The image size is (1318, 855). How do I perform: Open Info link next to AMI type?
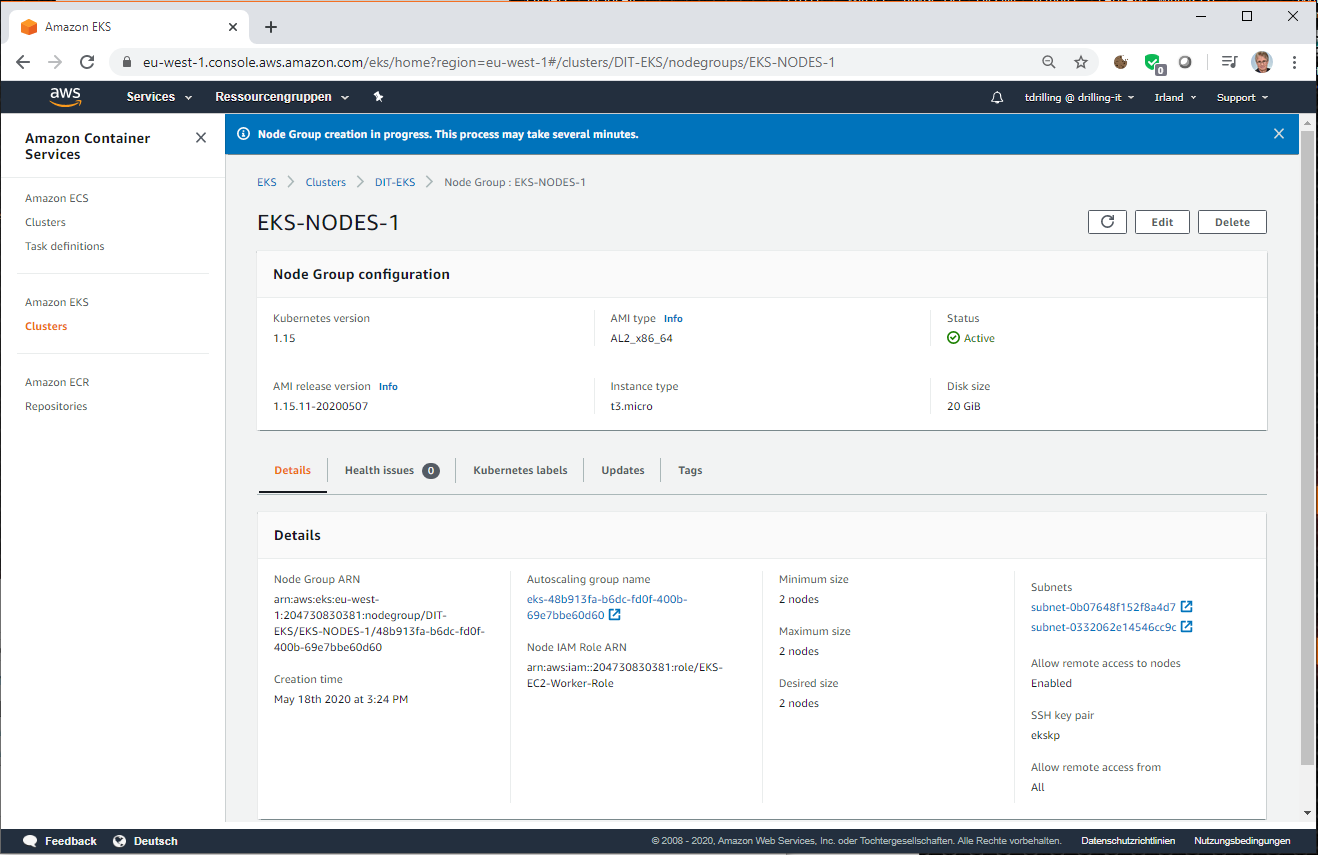tap(673, 318)
